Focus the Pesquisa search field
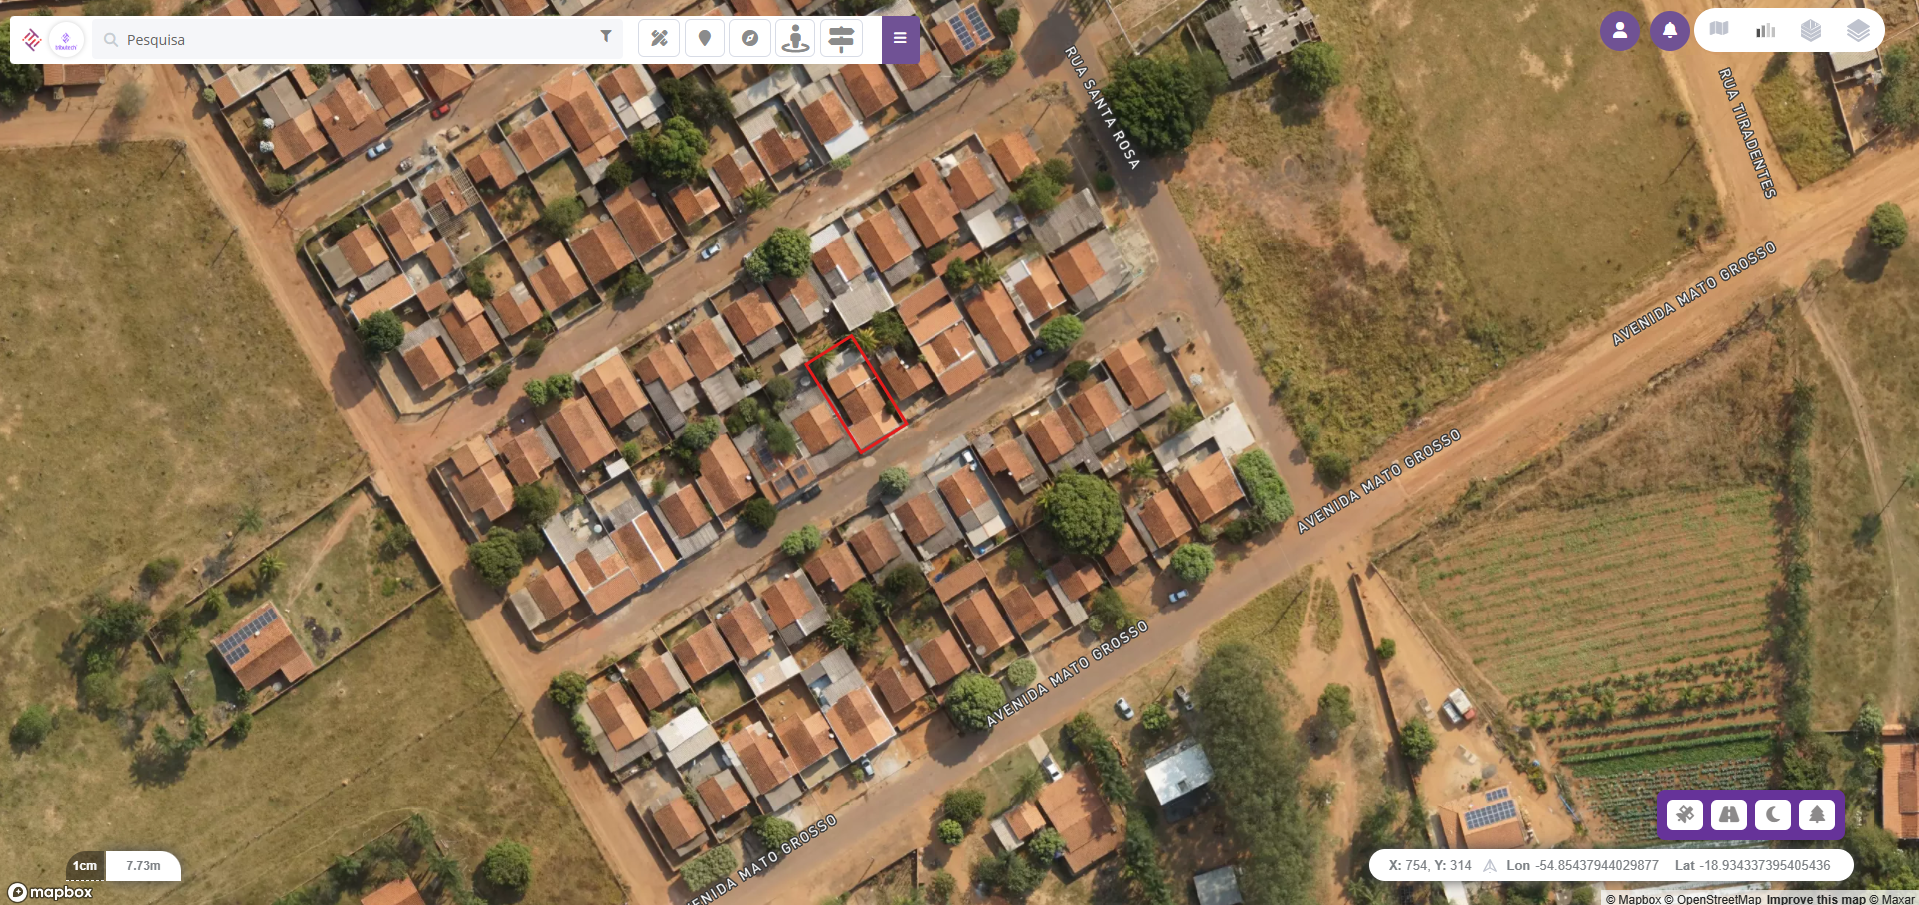The width and height of the screenshot is (1919, 905). point(350,40)
